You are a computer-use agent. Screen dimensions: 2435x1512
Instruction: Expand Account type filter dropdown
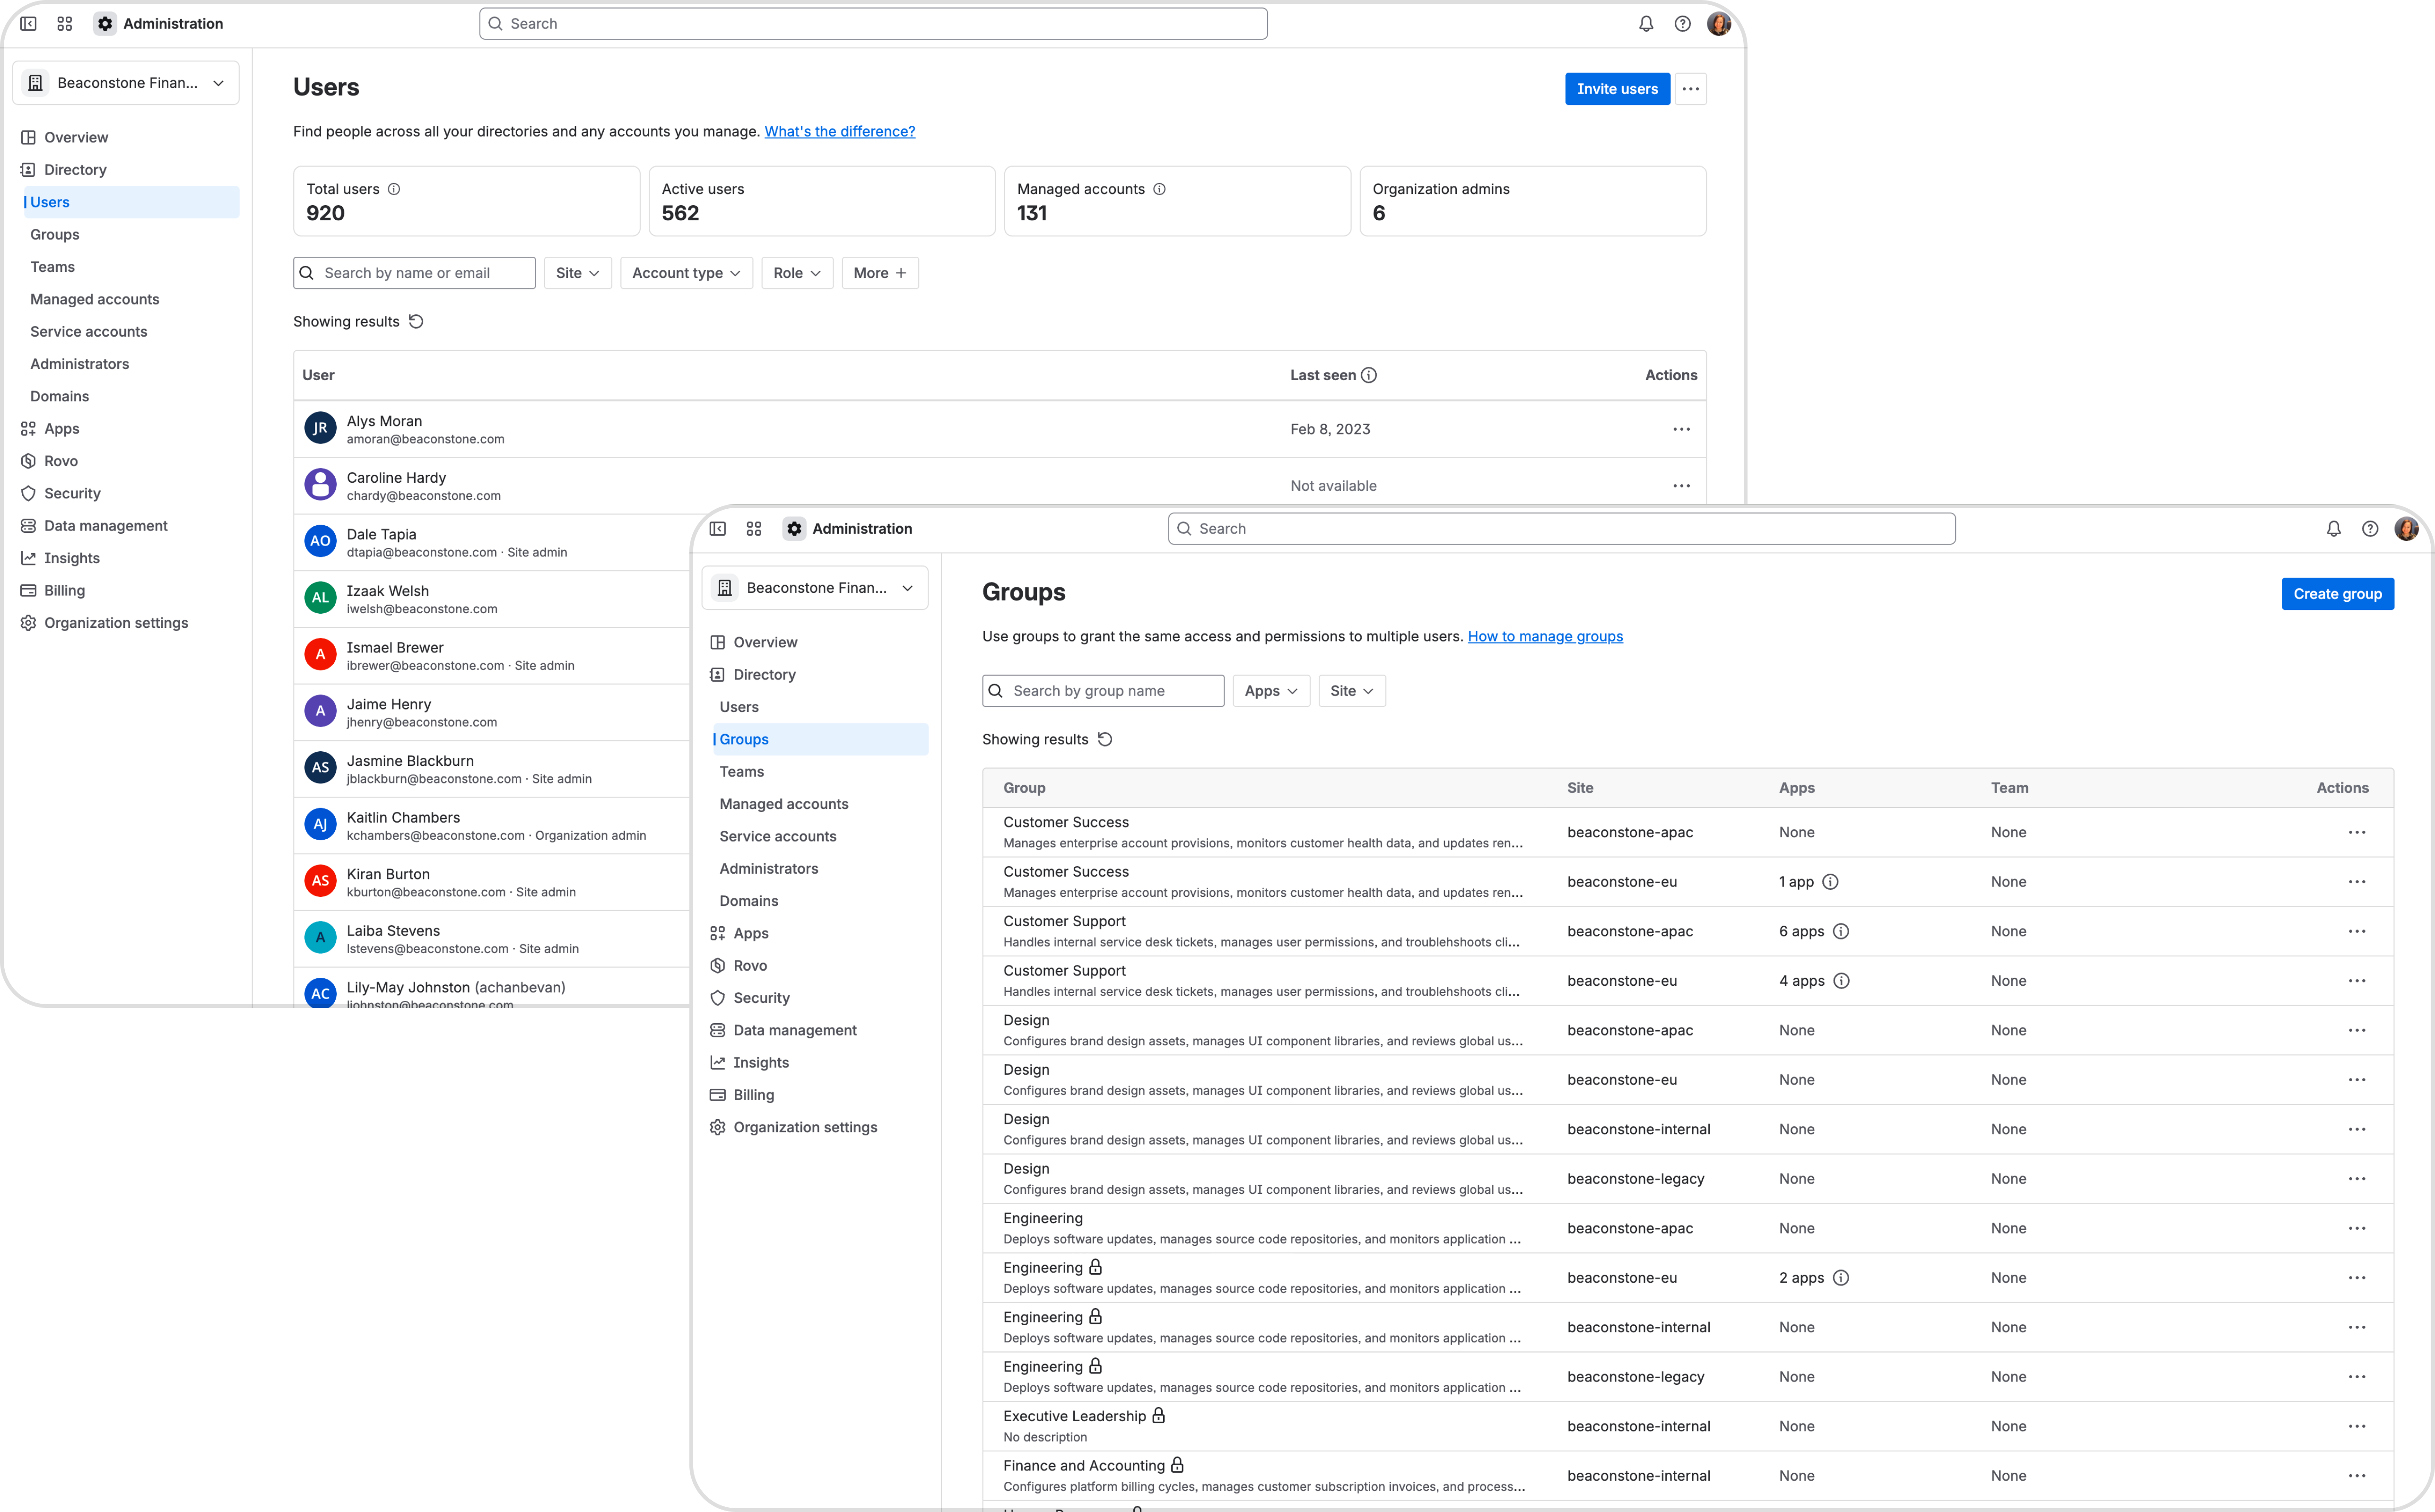pyautogui.click(x=686, y=273)
